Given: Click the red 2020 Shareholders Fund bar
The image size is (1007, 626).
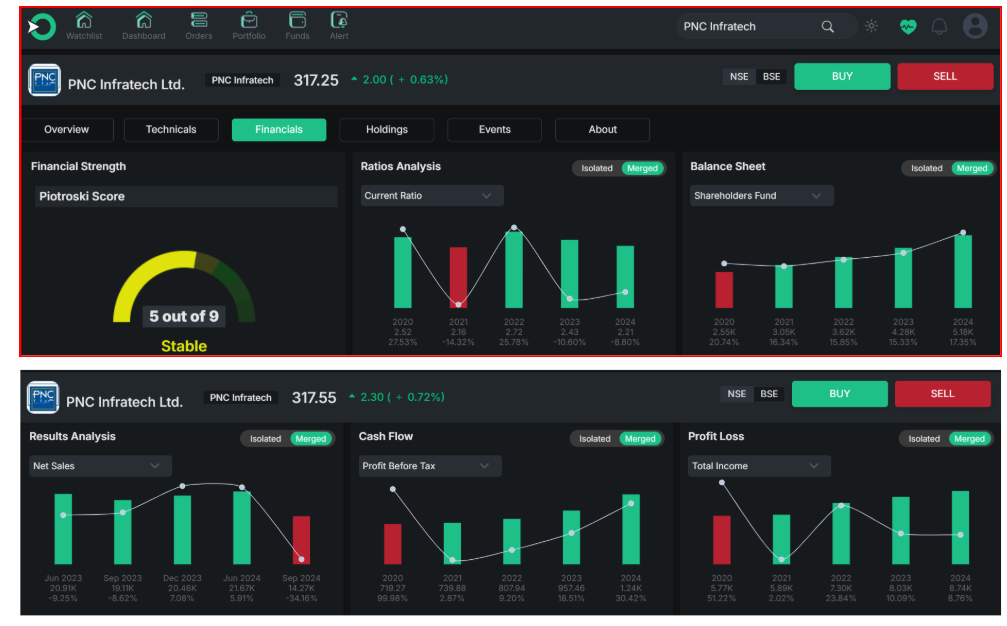Looking at the screenshot, I should 724,290.
